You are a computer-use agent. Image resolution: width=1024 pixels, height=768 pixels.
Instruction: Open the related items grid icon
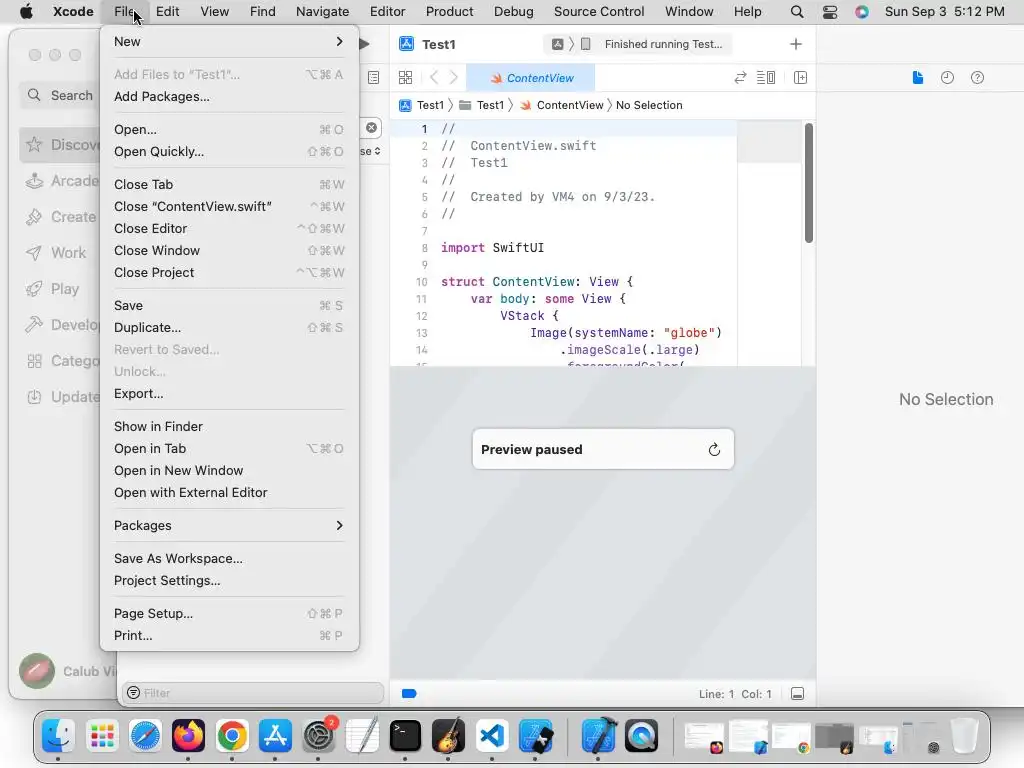coord(405,78)
